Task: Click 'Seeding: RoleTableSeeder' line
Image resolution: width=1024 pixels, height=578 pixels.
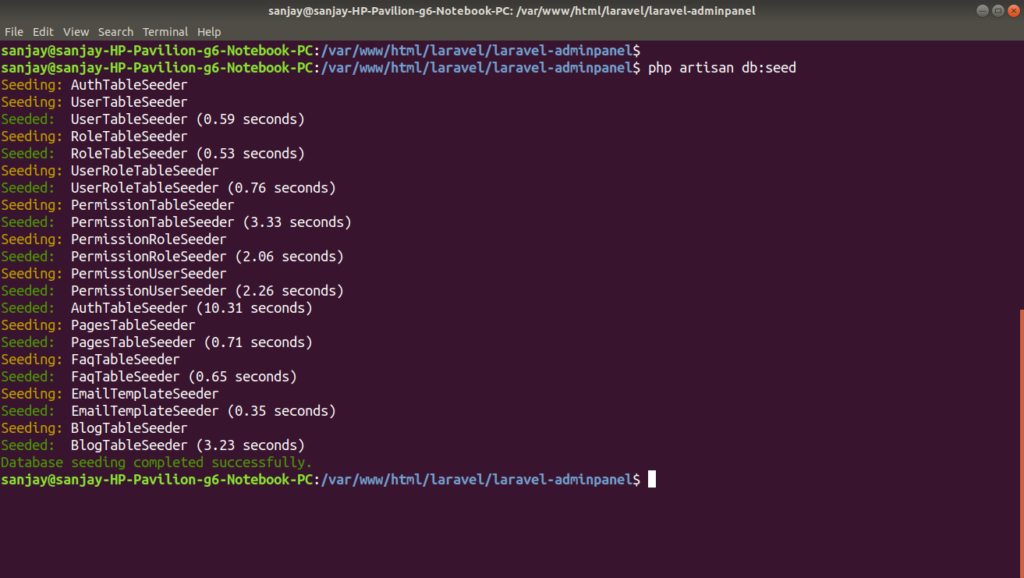Action: click(x=94, y=136)
